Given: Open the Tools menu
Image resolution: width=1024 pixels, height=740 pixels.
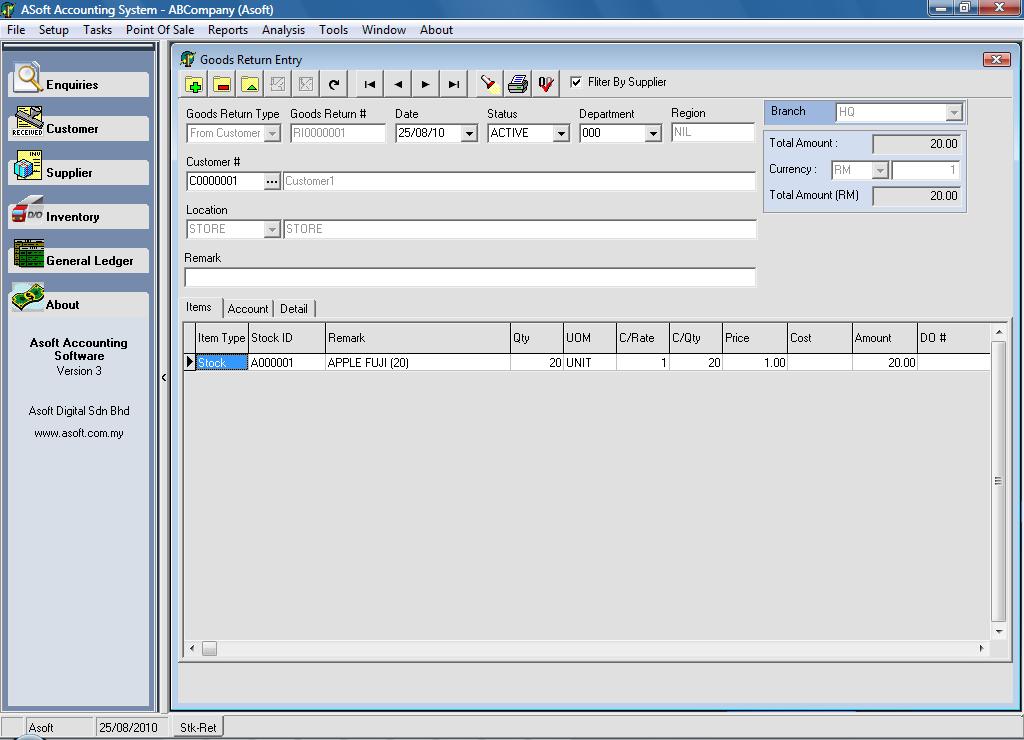Looking at the screenshot, I should click(x=333, y=30).
